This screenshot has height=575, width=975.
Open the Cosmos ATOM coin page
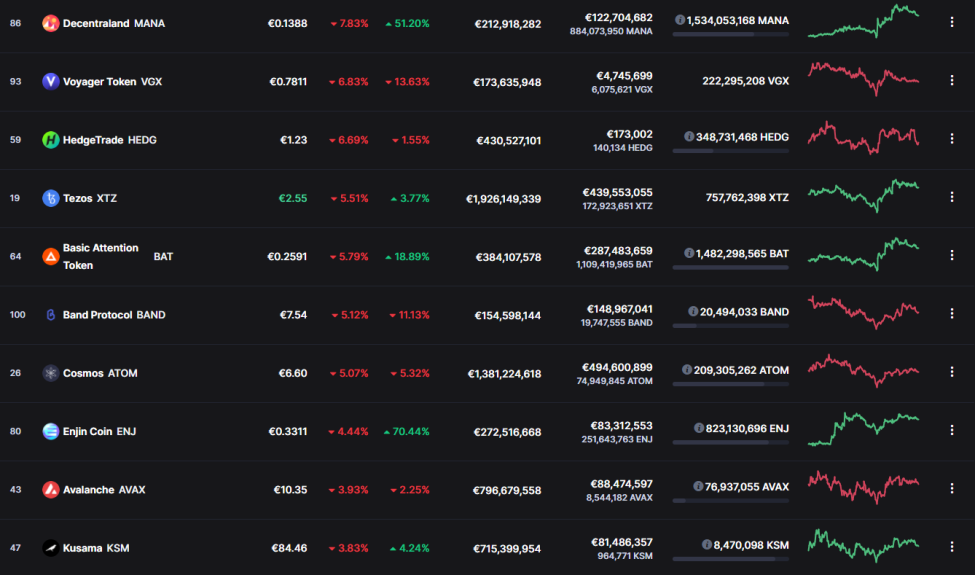(100, 373)
